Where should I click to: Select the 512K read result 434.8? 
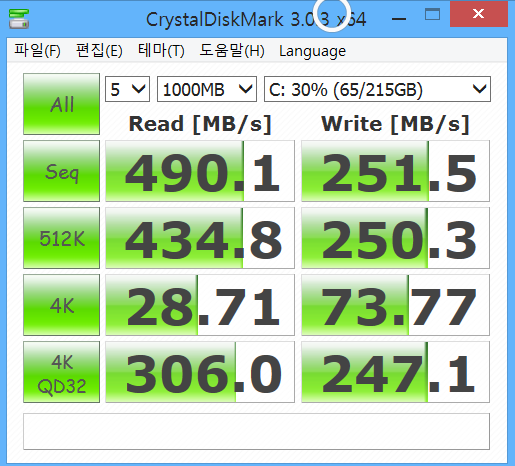point(200,238)
